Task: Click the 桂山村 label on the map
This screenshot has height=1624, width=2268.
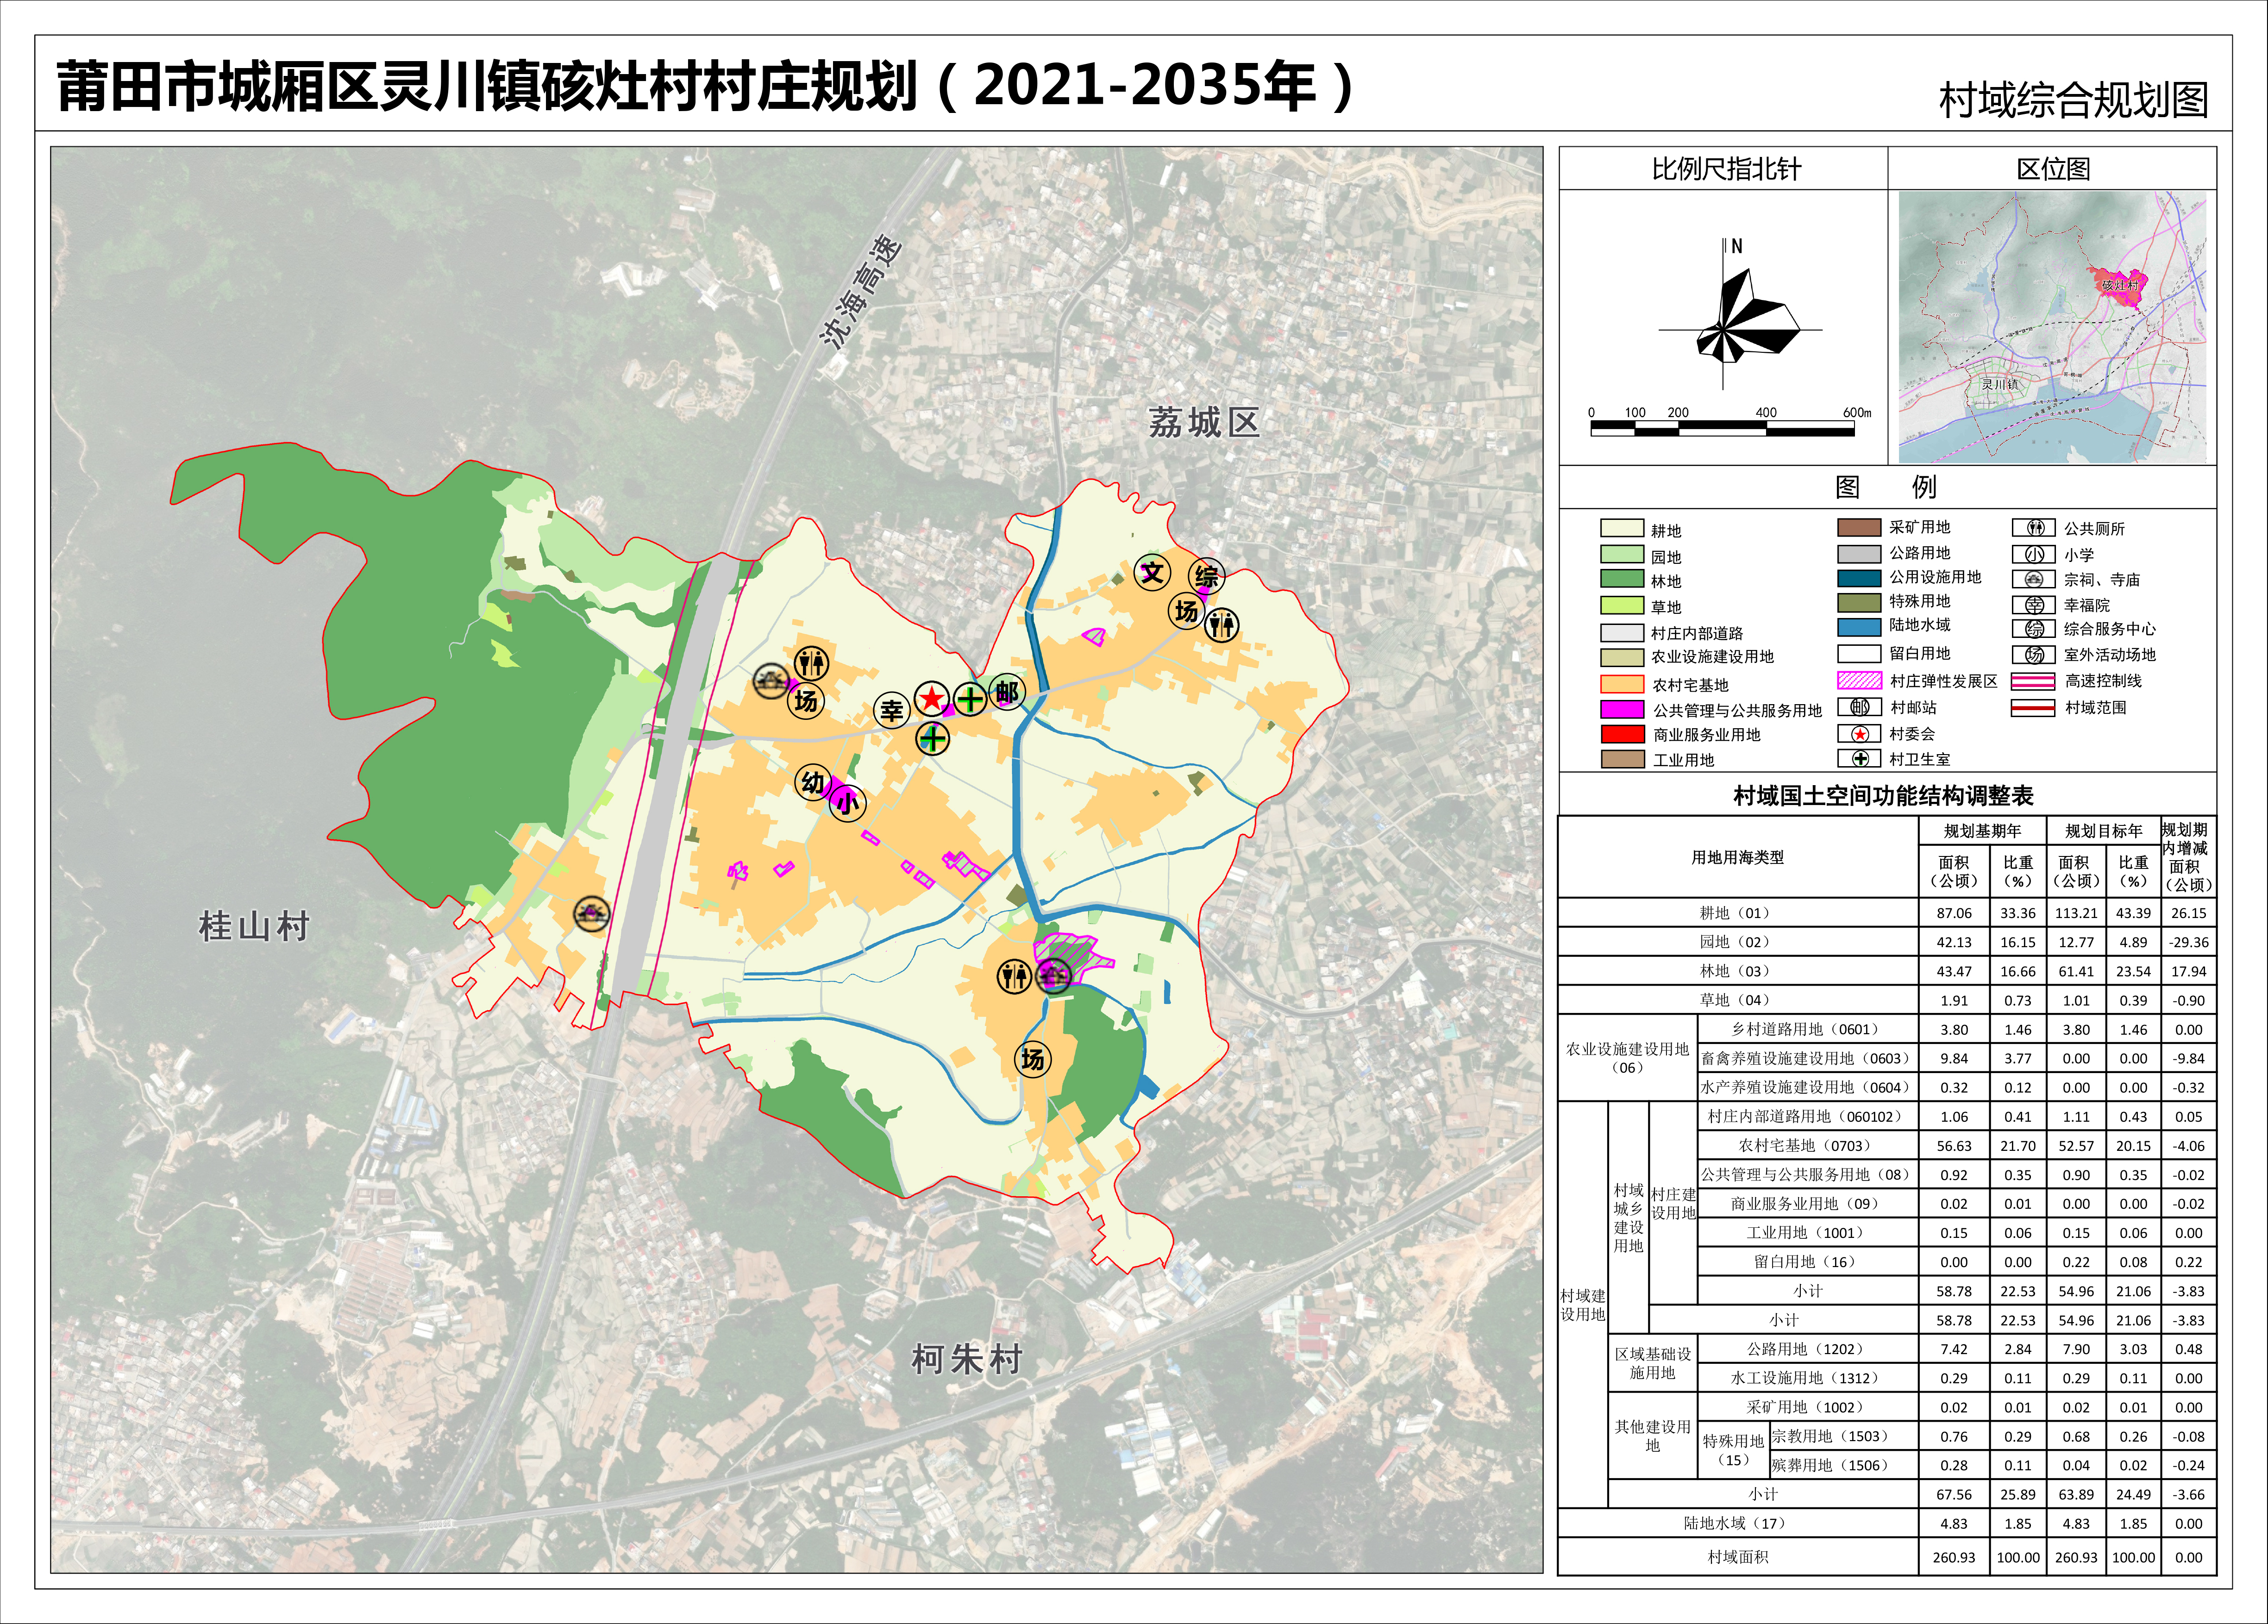Action: pyautogui.click(x=254, y=926)
